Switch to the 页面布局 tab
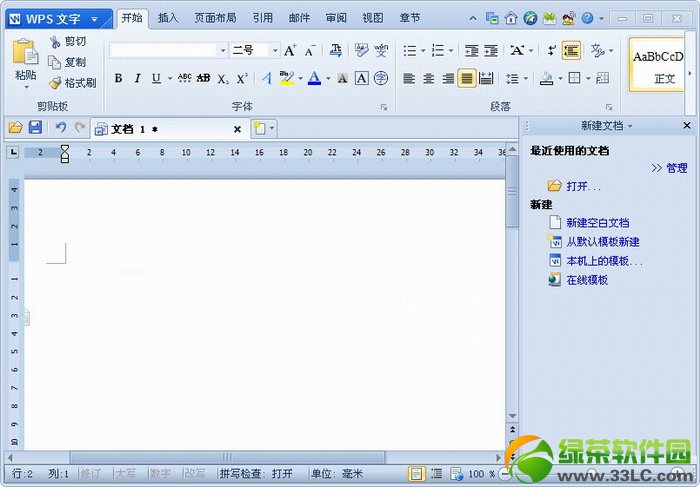The image size is (700, 497). pyautogui.click(x=215, y=18)
